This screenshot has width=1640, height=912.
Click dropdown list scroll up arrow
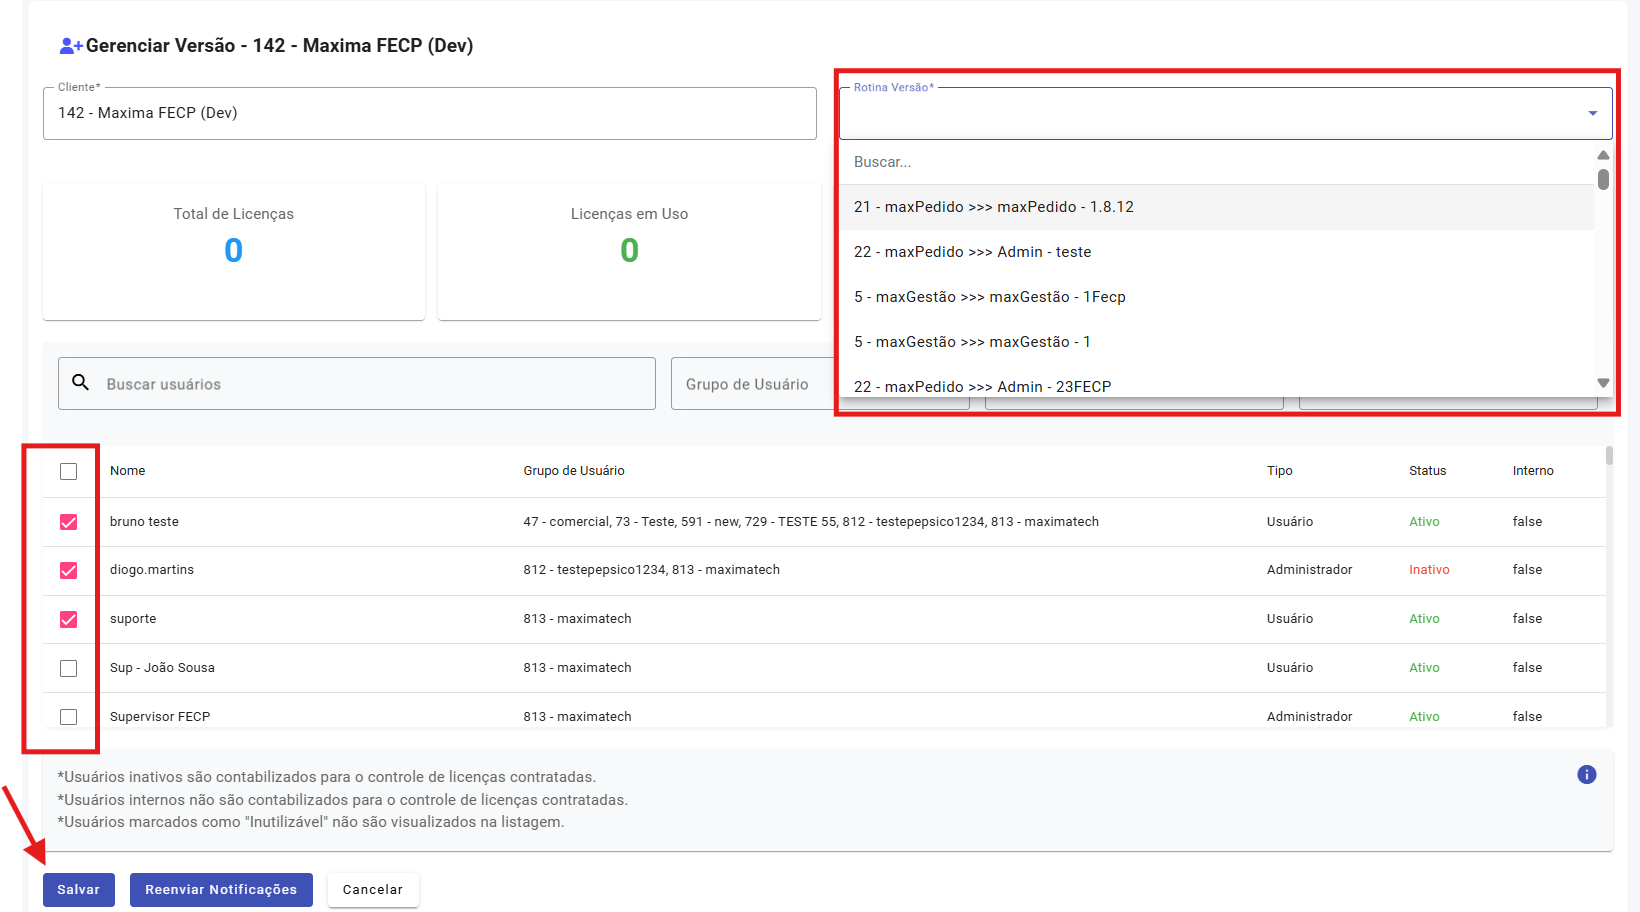(x=1603, y=155)
